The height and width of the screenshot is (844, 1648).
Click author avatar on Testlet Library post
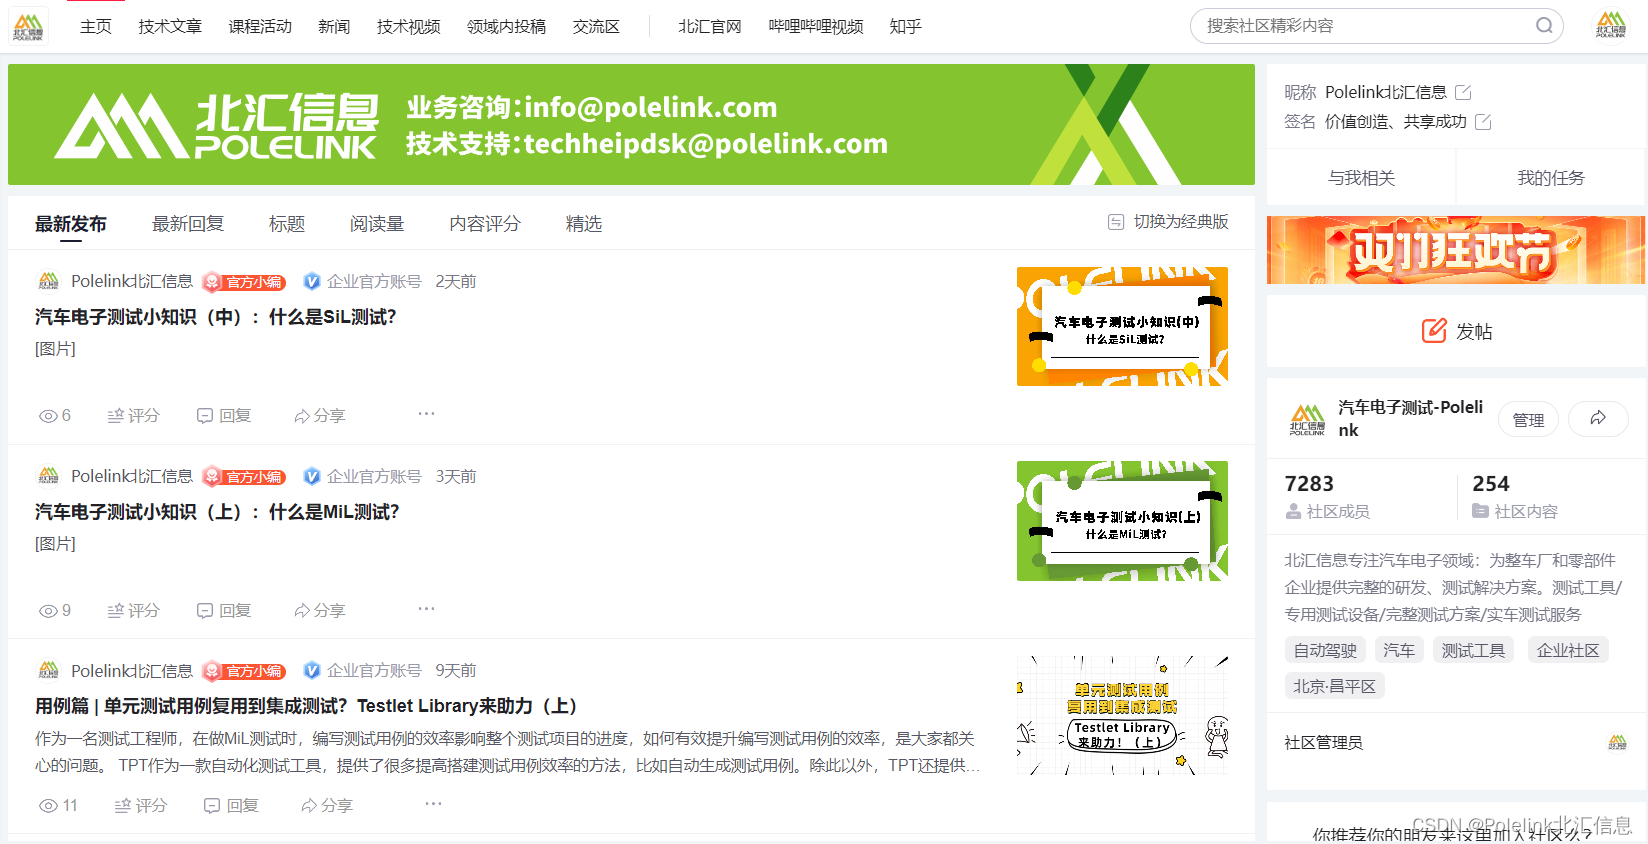tap(48, 670)
